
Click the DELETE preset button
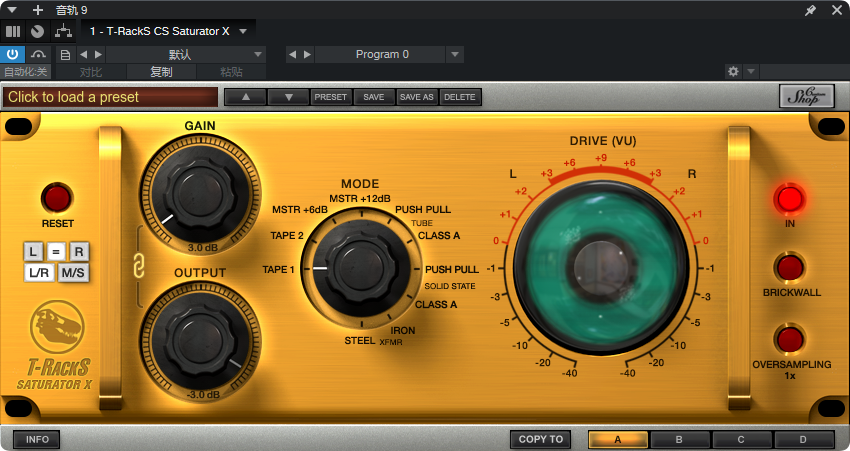460,97
